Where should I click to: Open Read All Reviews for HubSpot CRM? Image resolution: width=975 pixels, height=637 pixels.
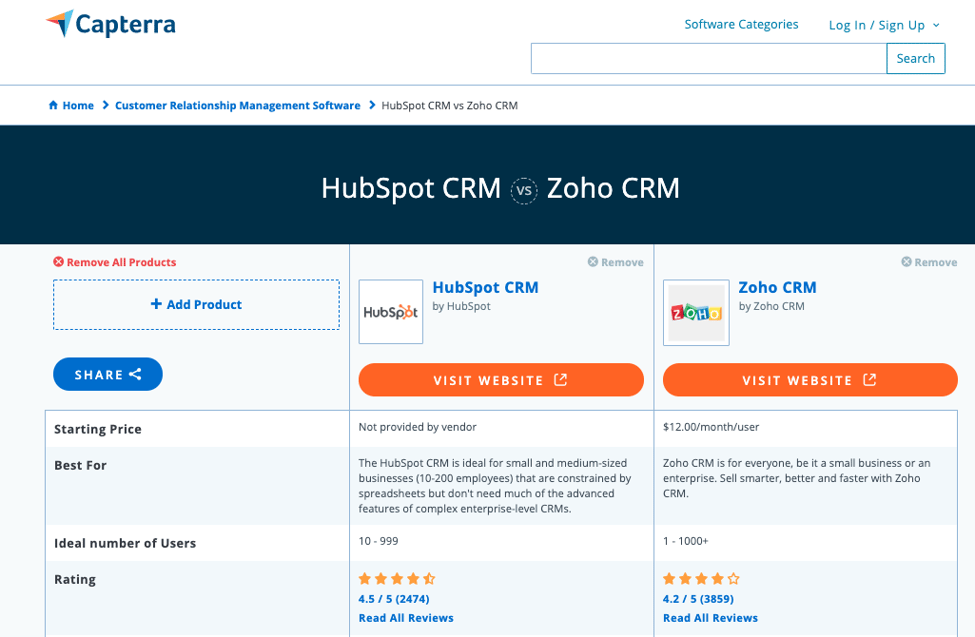[406, 618]
